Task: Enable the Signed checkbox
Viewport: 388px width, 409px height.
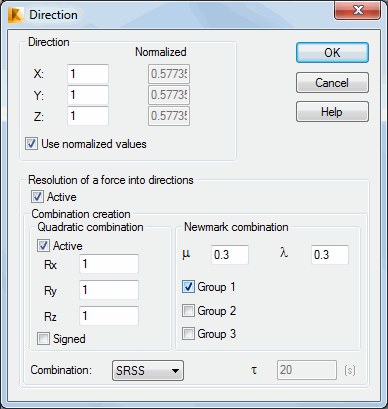Action: (x=43, y=339)
